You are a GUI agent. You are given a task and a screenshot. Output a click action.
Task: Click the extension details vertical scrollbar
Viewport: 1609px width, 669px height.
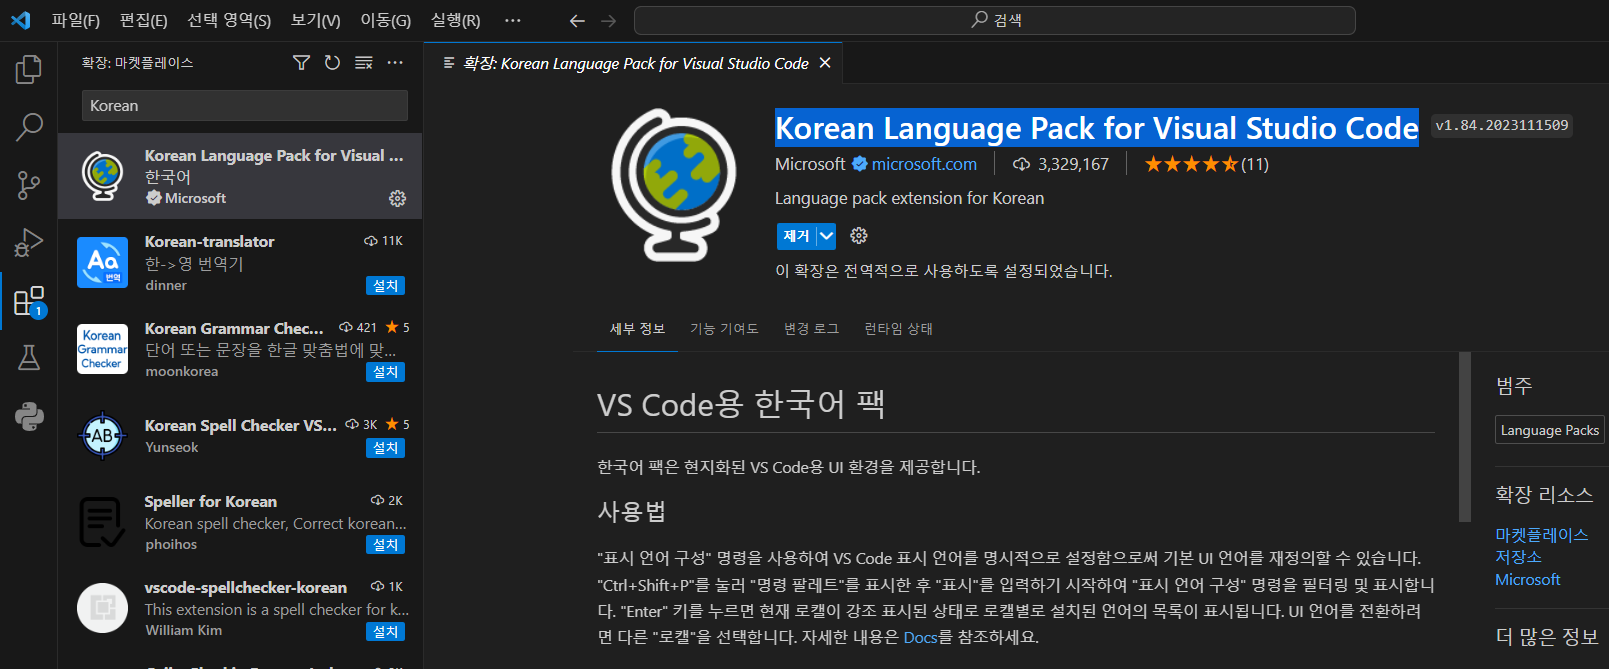(1465, 437)
